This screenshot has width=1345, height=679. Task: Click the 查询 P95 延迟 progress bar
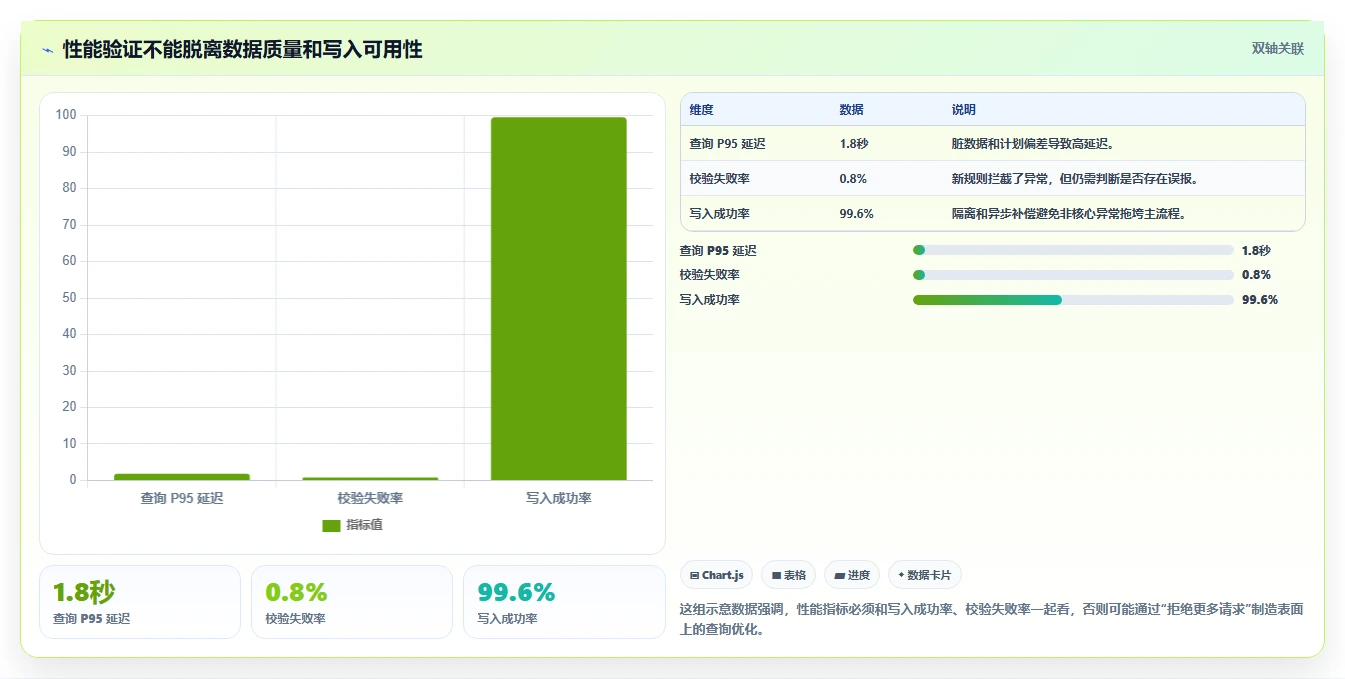coord(1073,250)
